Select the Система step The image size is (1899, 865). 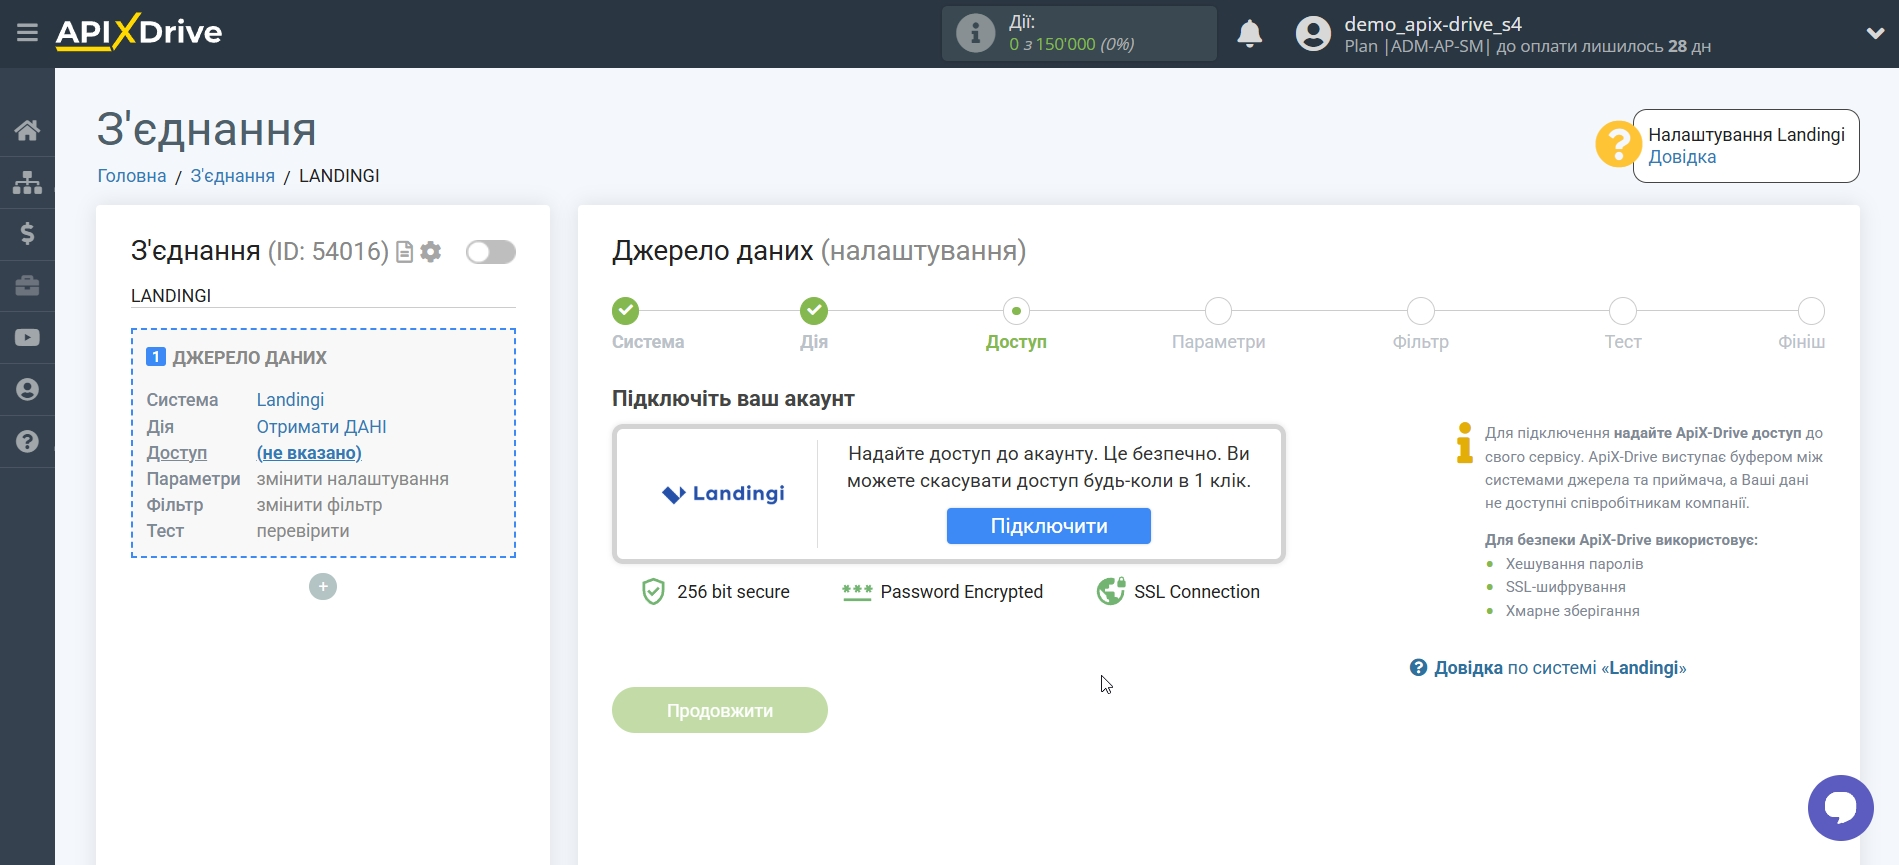(x=626, y=312)
